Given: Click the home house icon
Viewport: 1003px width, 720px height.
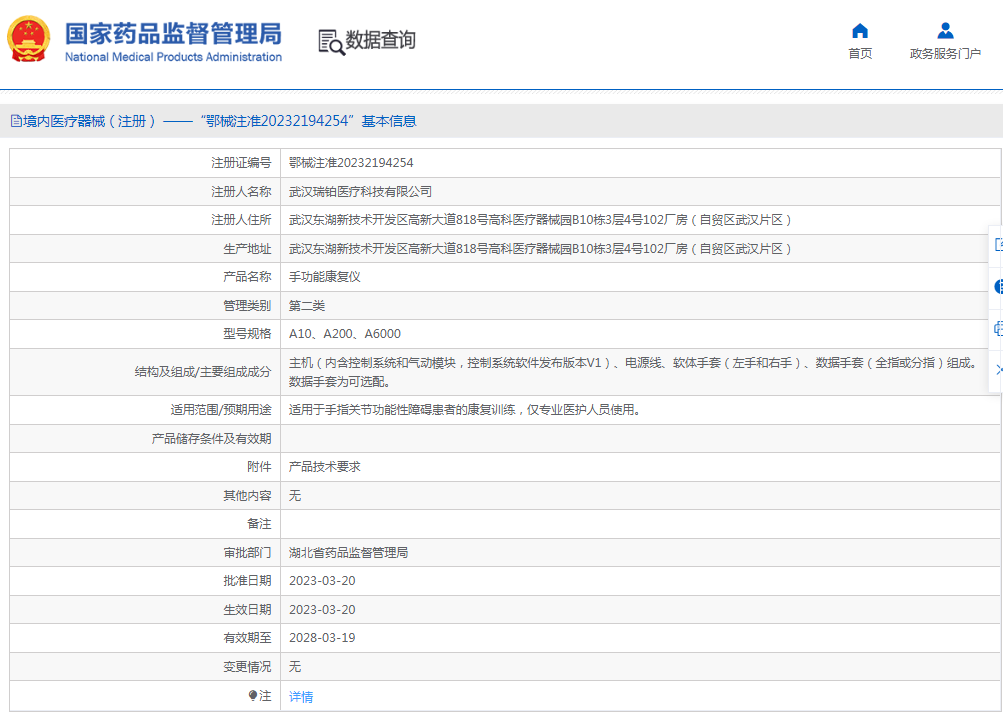Looking at the screenshot, I should 860,31.
